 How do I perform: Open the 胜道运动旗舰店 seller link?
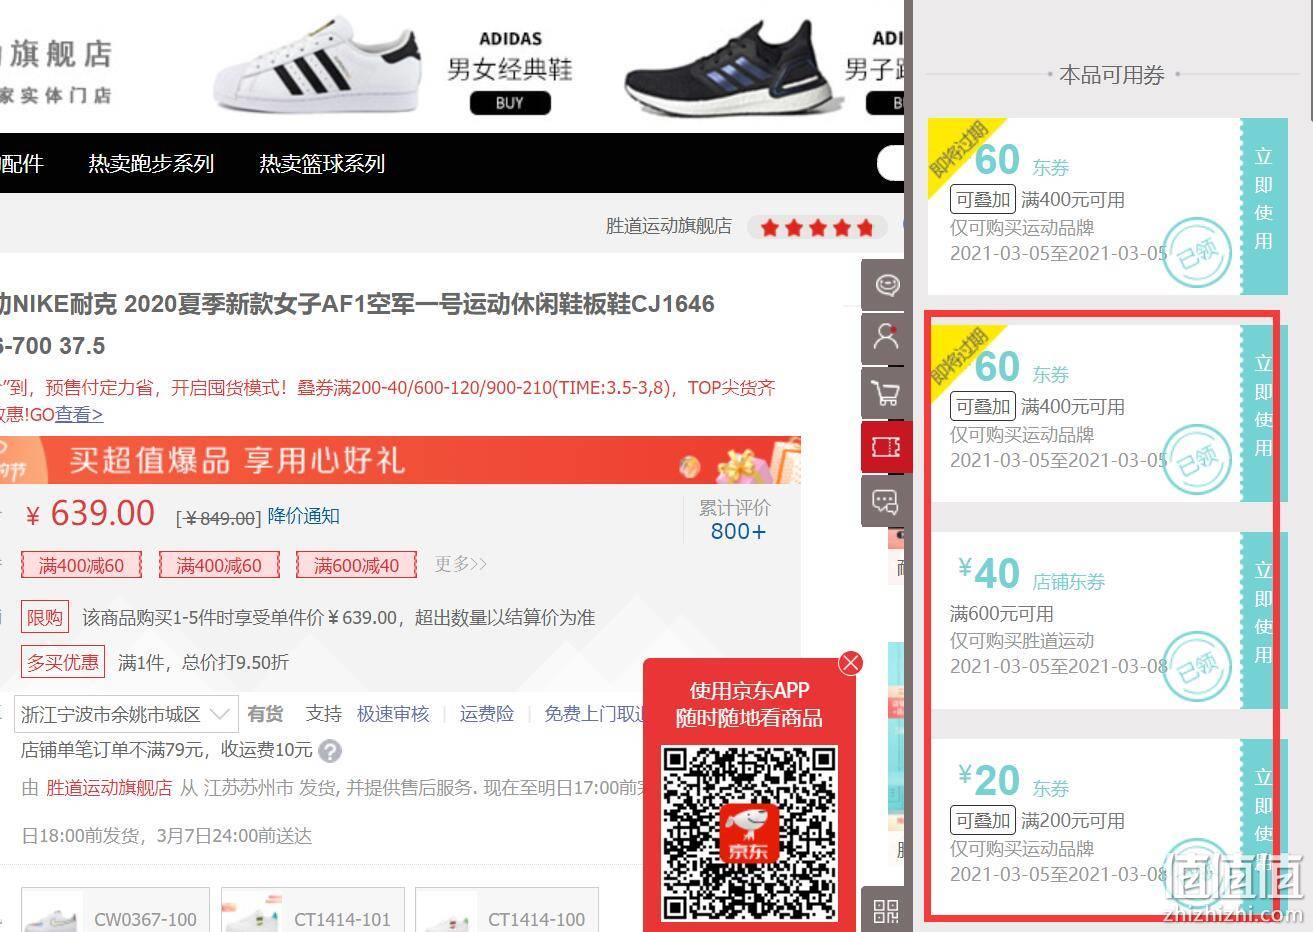[109, 788]
